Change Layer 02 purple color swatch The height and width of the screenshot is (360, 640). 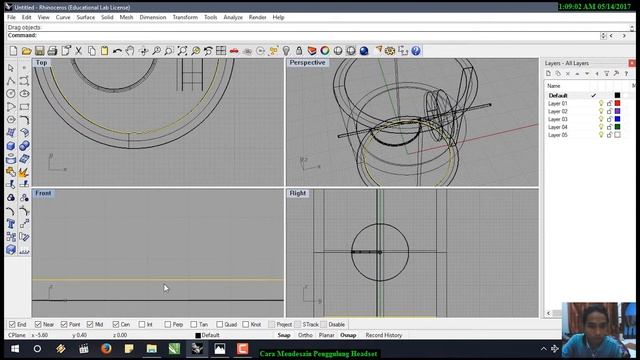(x=618, y=111)
